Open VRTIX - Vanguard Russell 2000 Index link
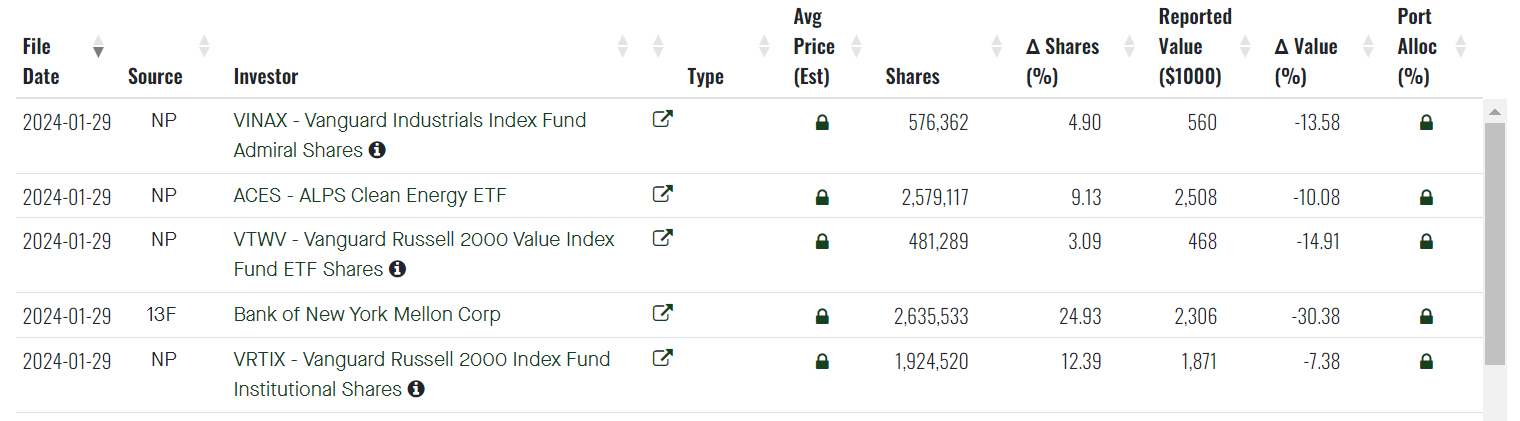 click(421, 374)
